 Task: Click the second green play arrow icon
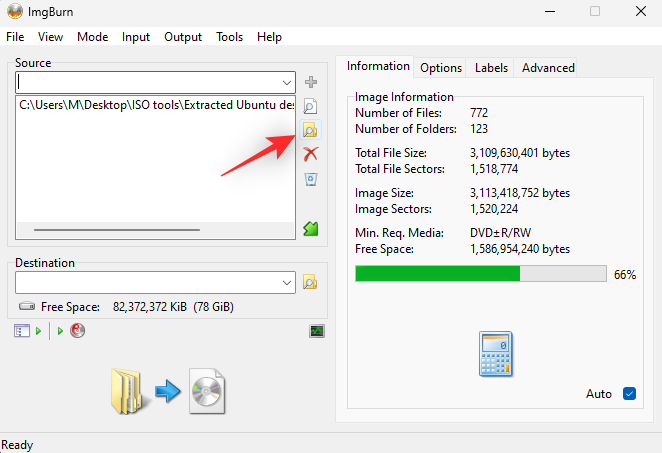(x=60, y=331)
